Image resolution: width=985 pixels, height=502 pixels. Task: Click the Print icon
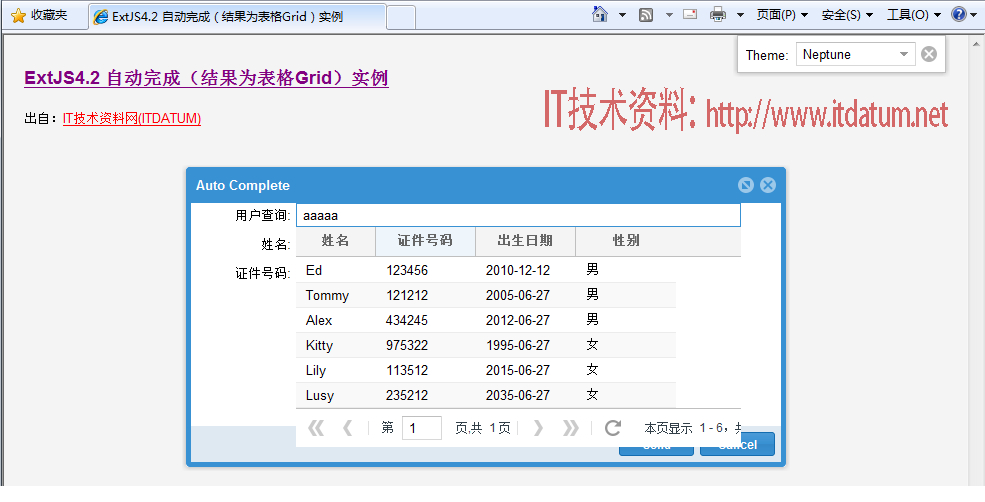[718, 15]
